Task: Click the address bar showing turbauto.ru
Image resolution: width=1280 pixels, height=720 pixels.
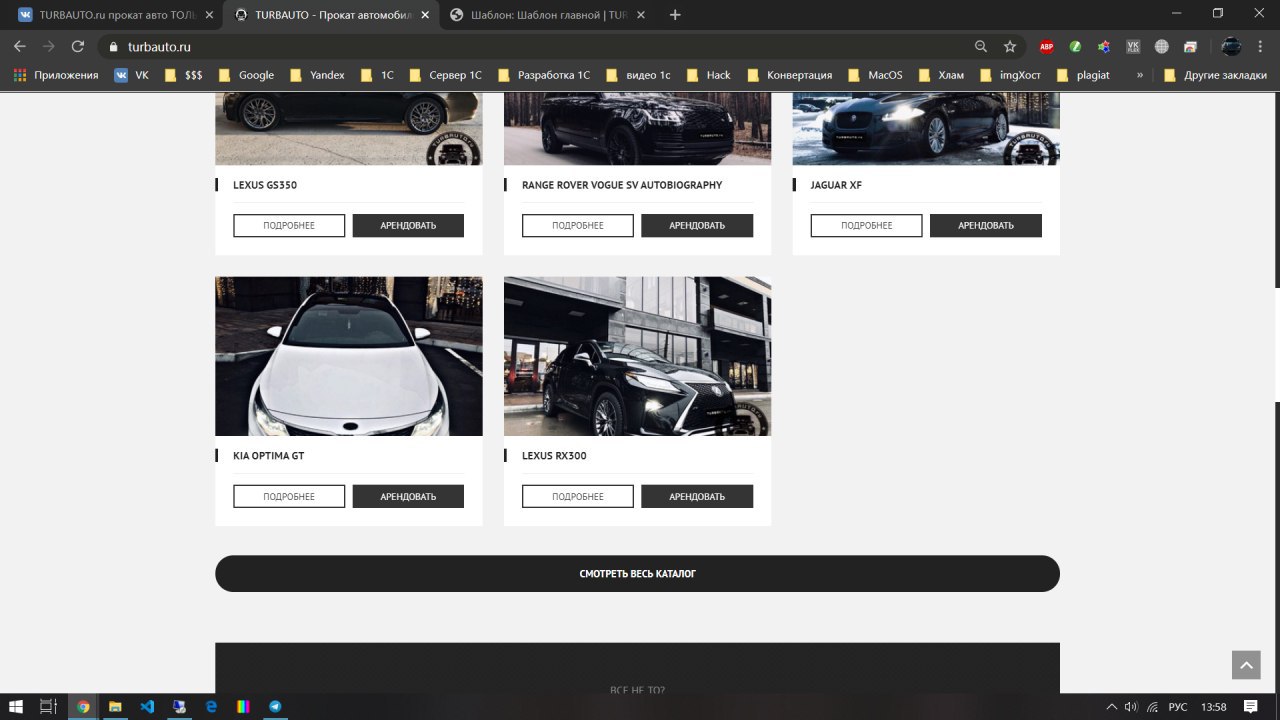Action: click(x=540, y=46)
